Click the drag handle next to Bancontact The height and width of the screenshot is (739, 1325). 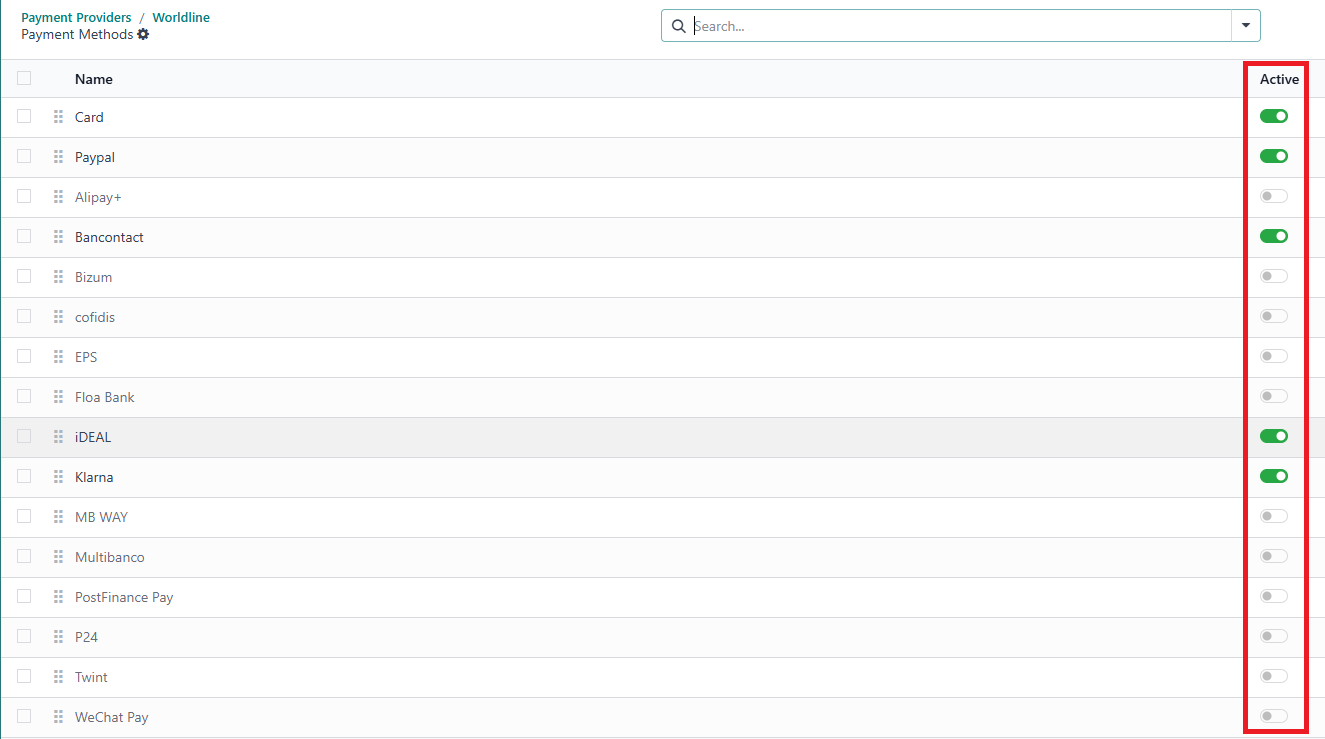pyautogui.click(x=58, y=237)
